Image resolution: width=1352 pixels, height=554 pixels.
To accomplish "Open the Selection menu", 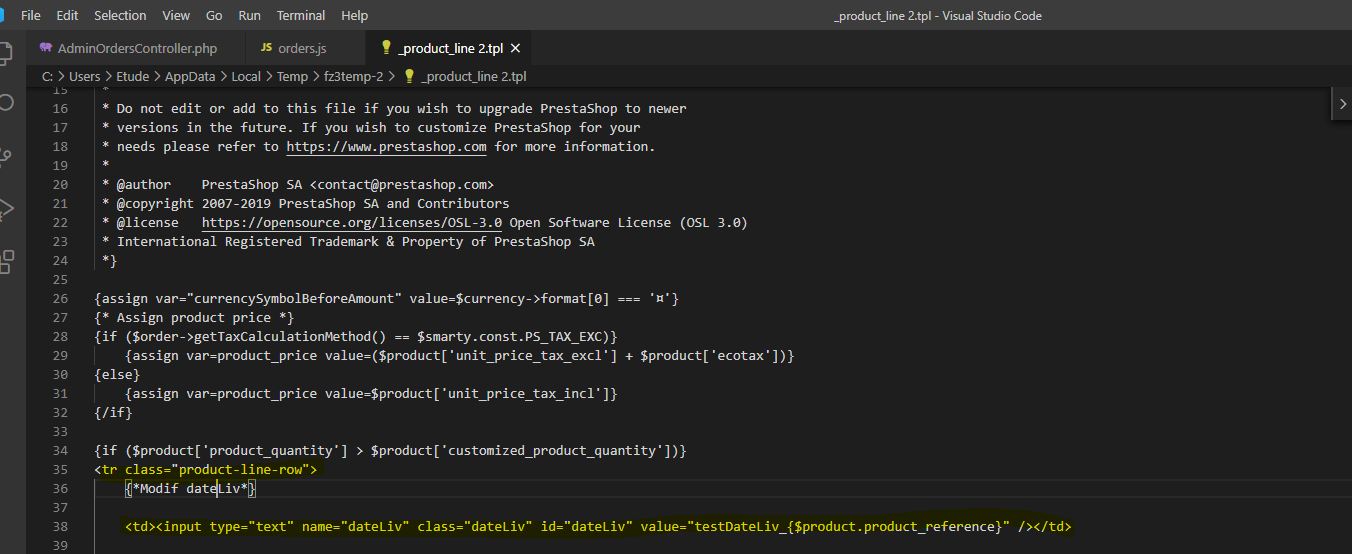I will [x=120, y=15].
